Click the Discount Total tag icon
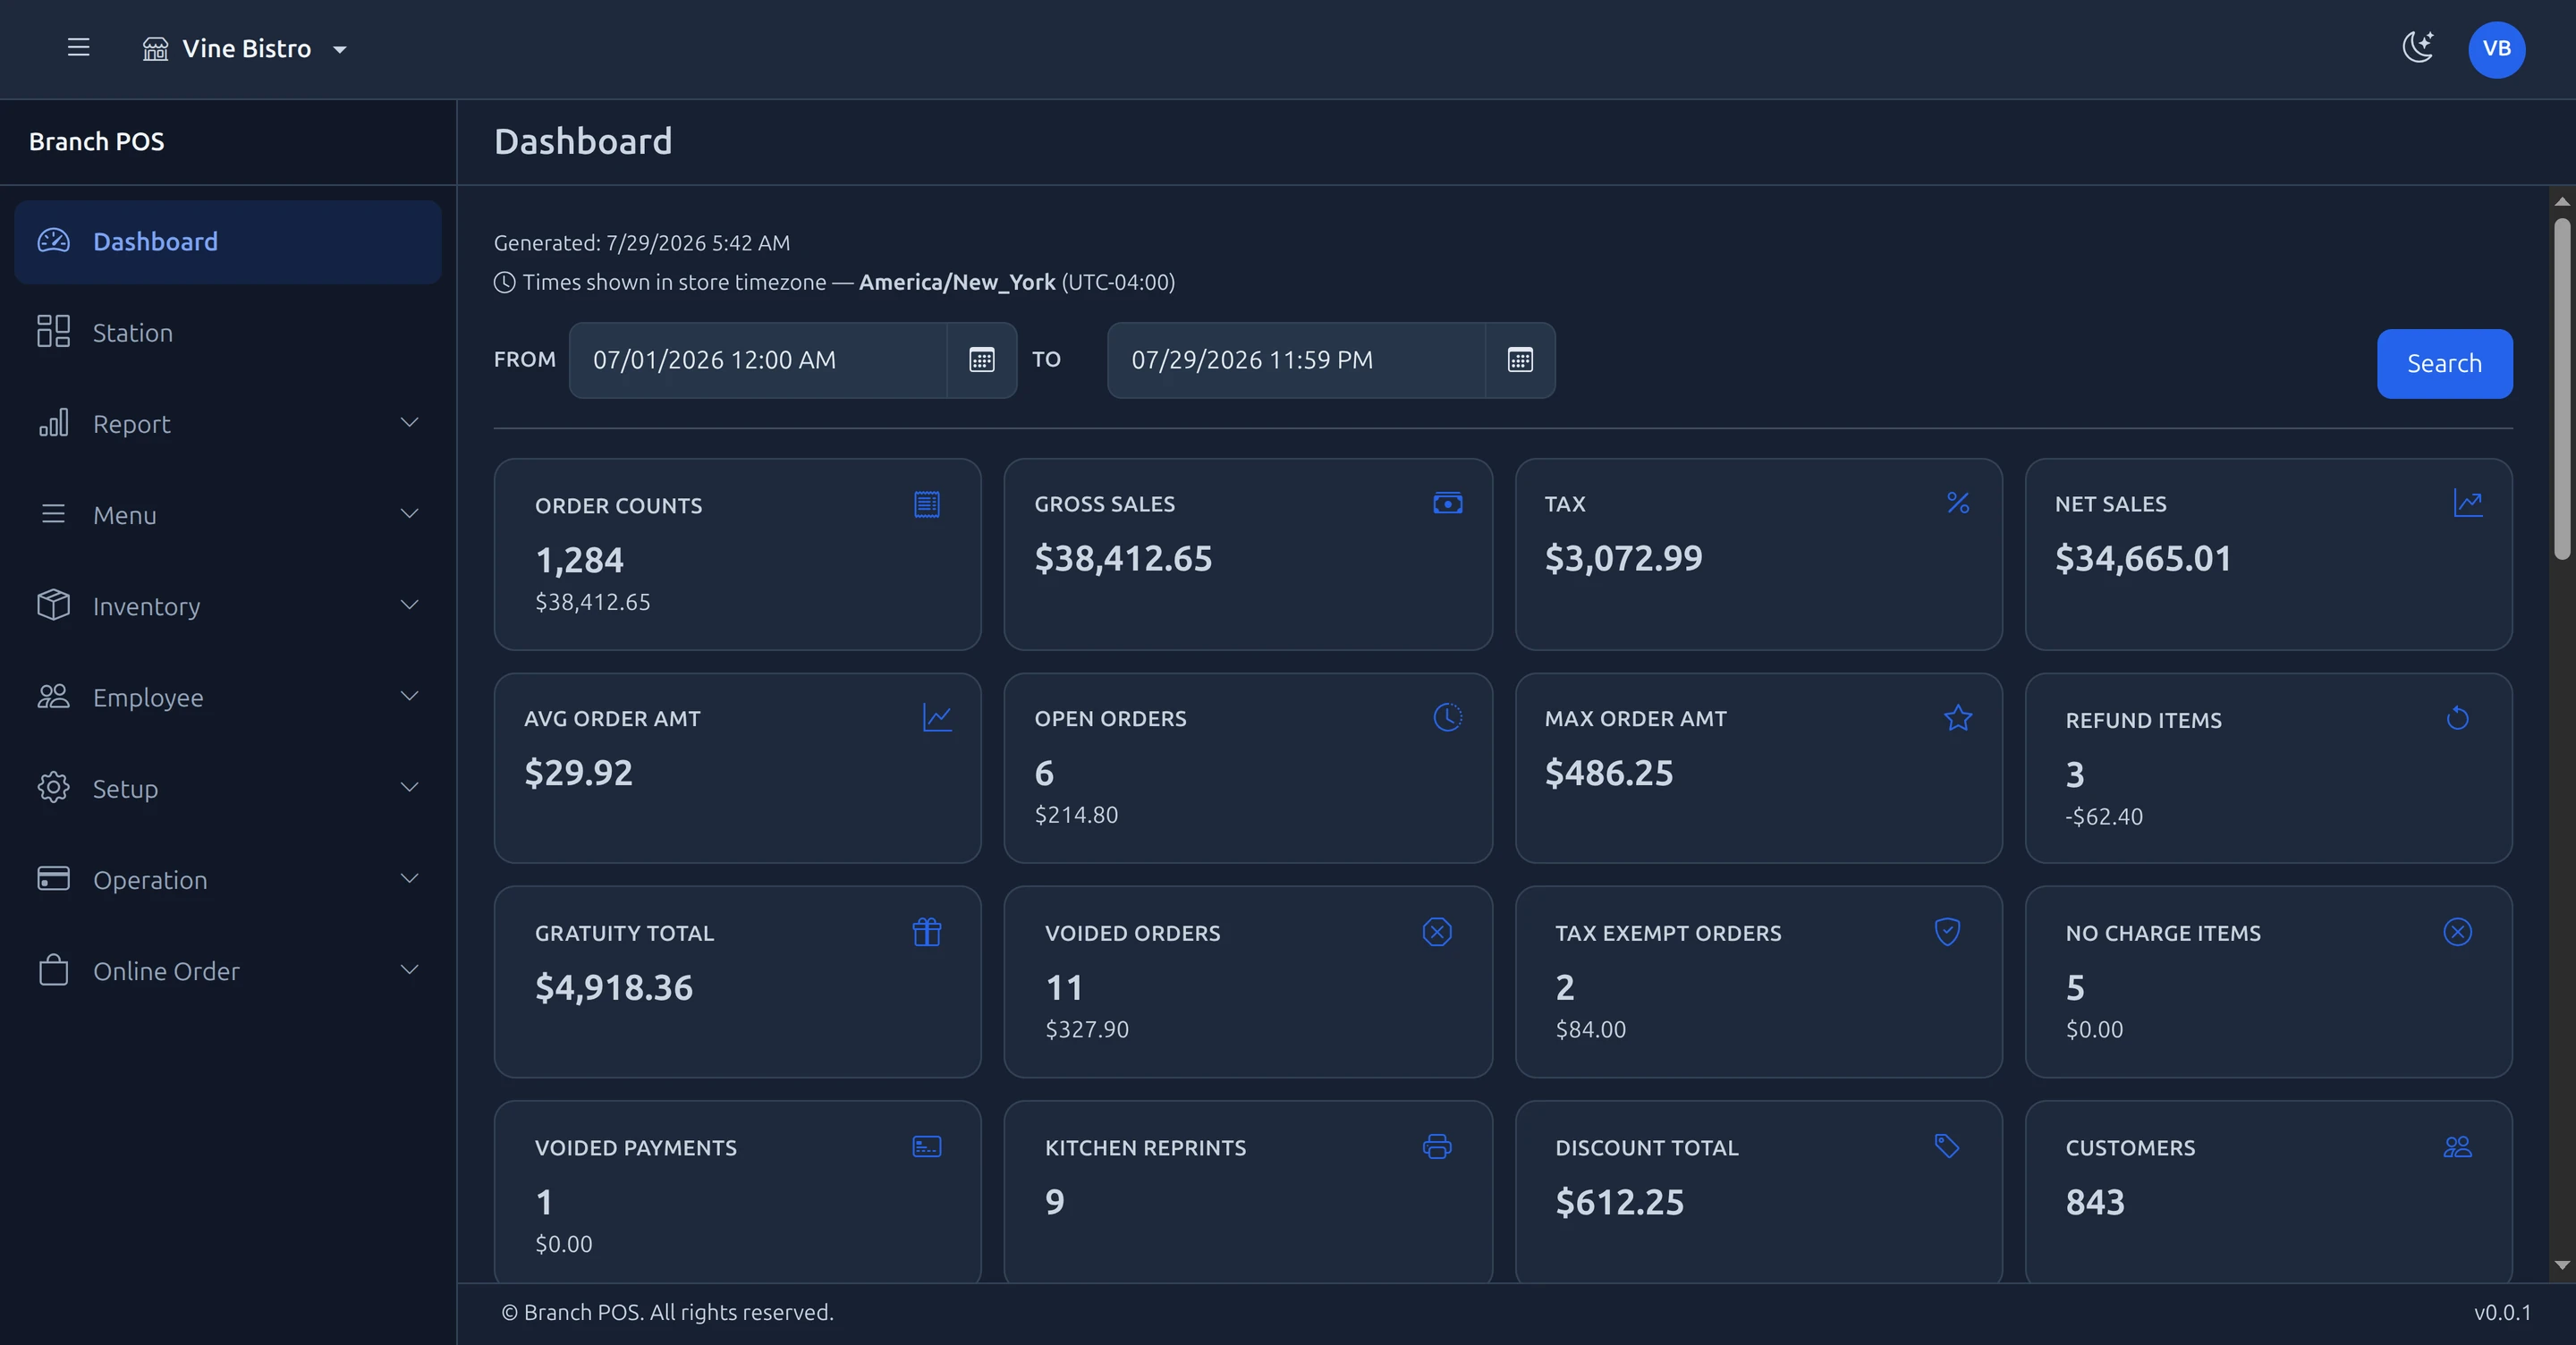This screenshot has height=1345, width=2576. pyautogui.click(x=1947, y=1146)
